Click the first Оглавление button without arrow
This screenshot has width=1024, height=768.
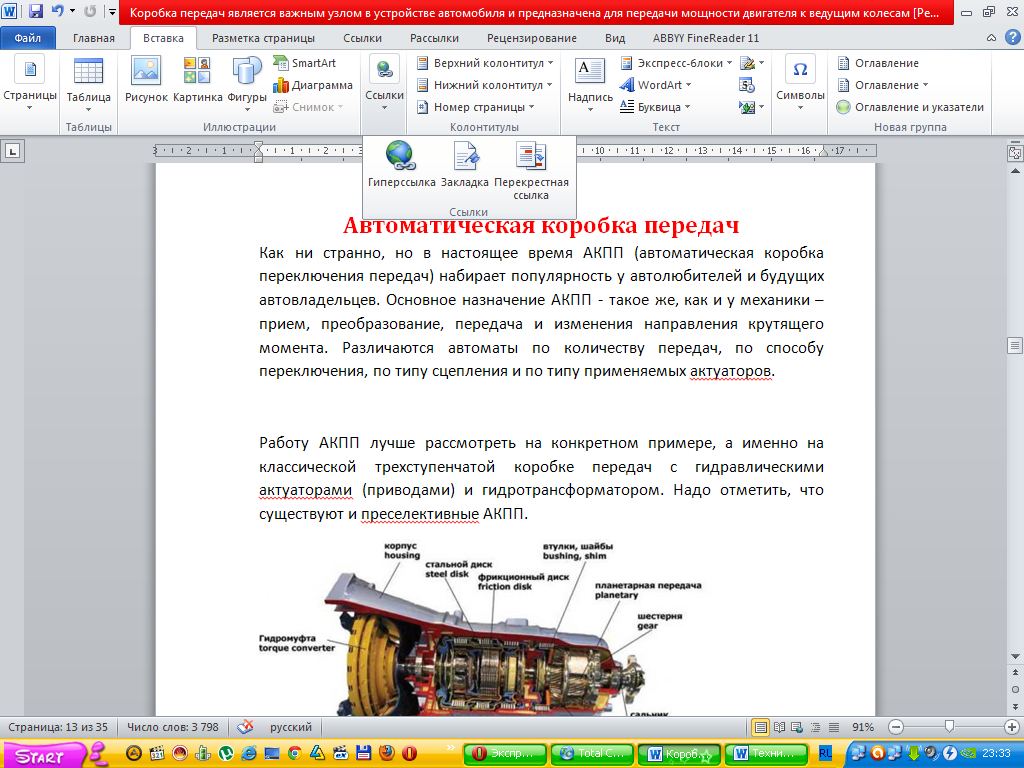tap(878, 63)
